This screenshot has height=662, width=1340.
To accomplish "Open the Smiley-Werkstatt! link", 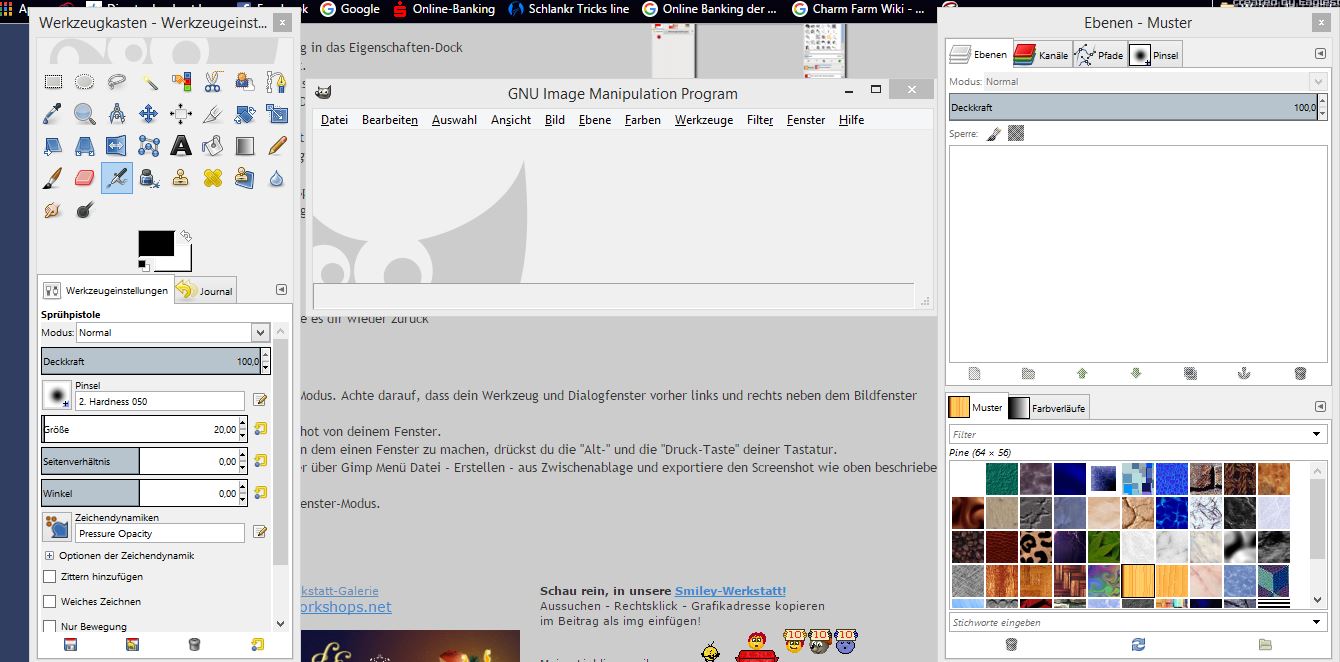I will (730, 591).
